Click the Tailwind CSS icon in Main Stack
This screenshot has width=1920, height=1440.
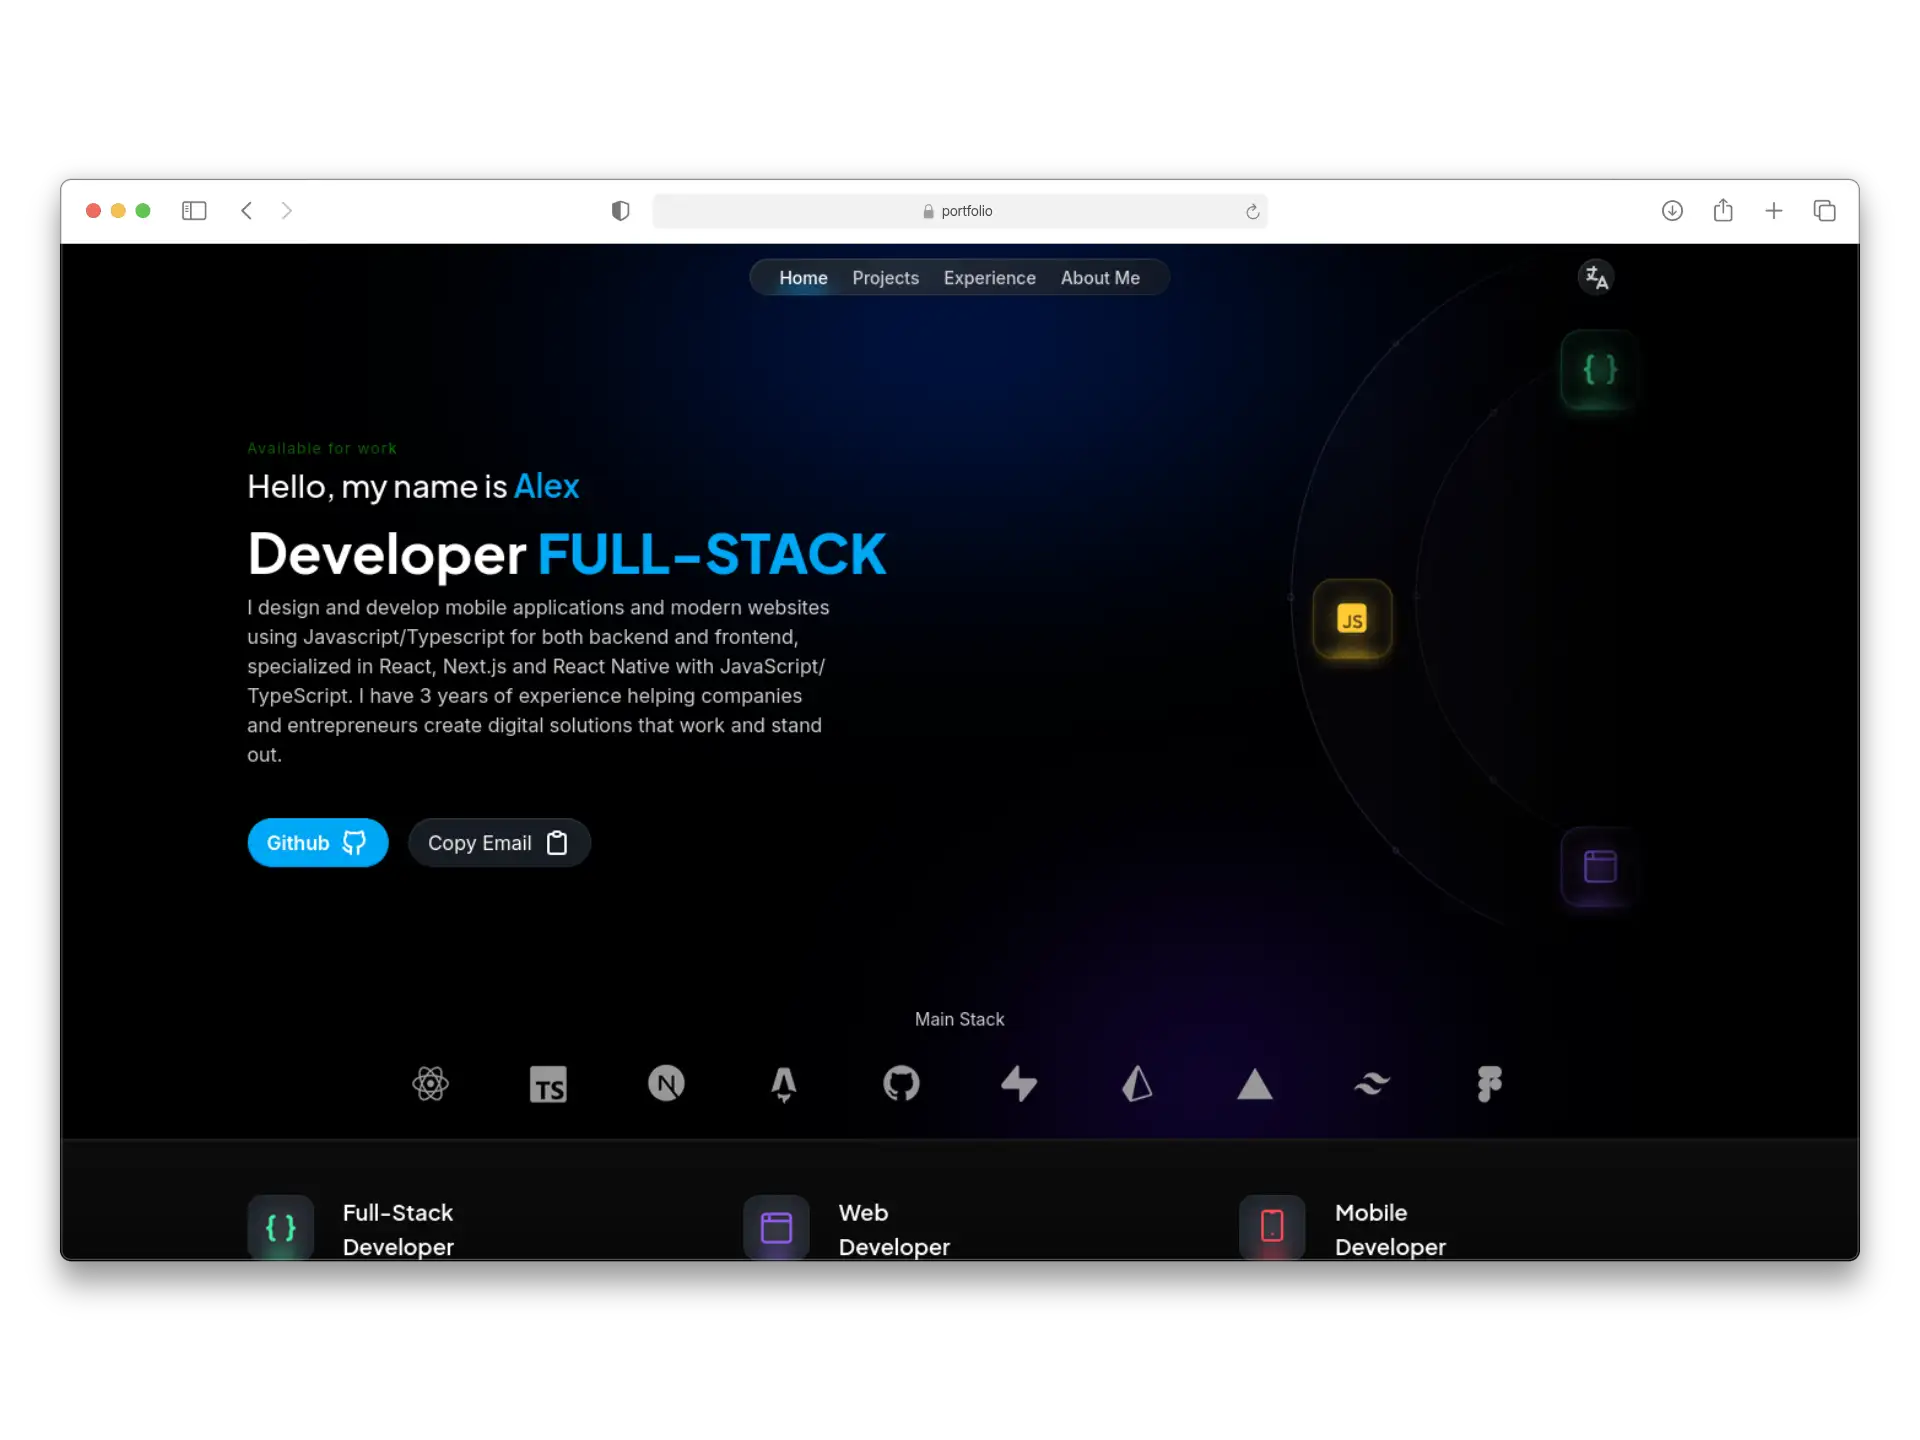coord(1372,1084)
